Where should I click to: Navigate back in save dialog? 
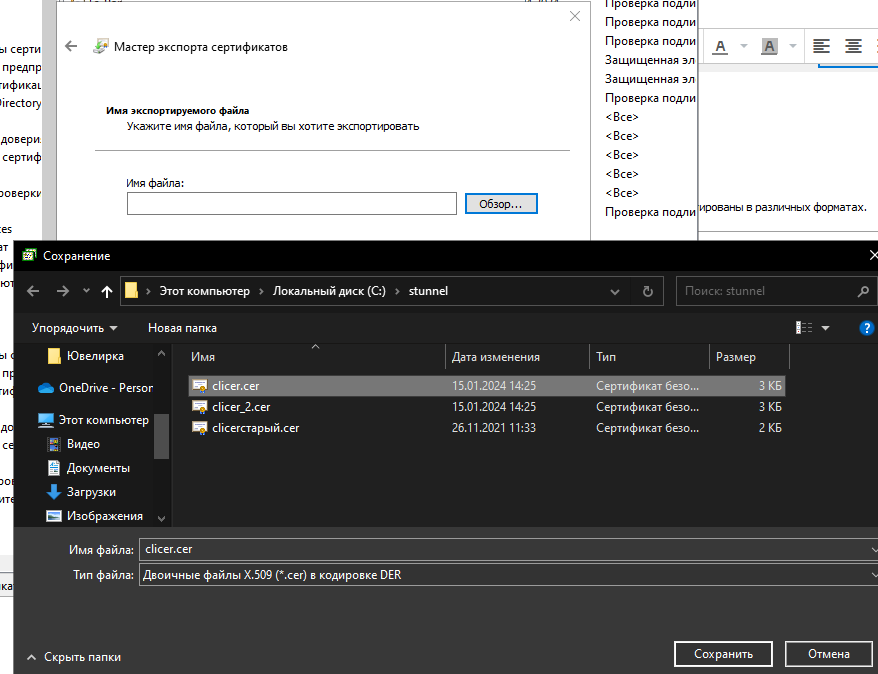point(33,291)
